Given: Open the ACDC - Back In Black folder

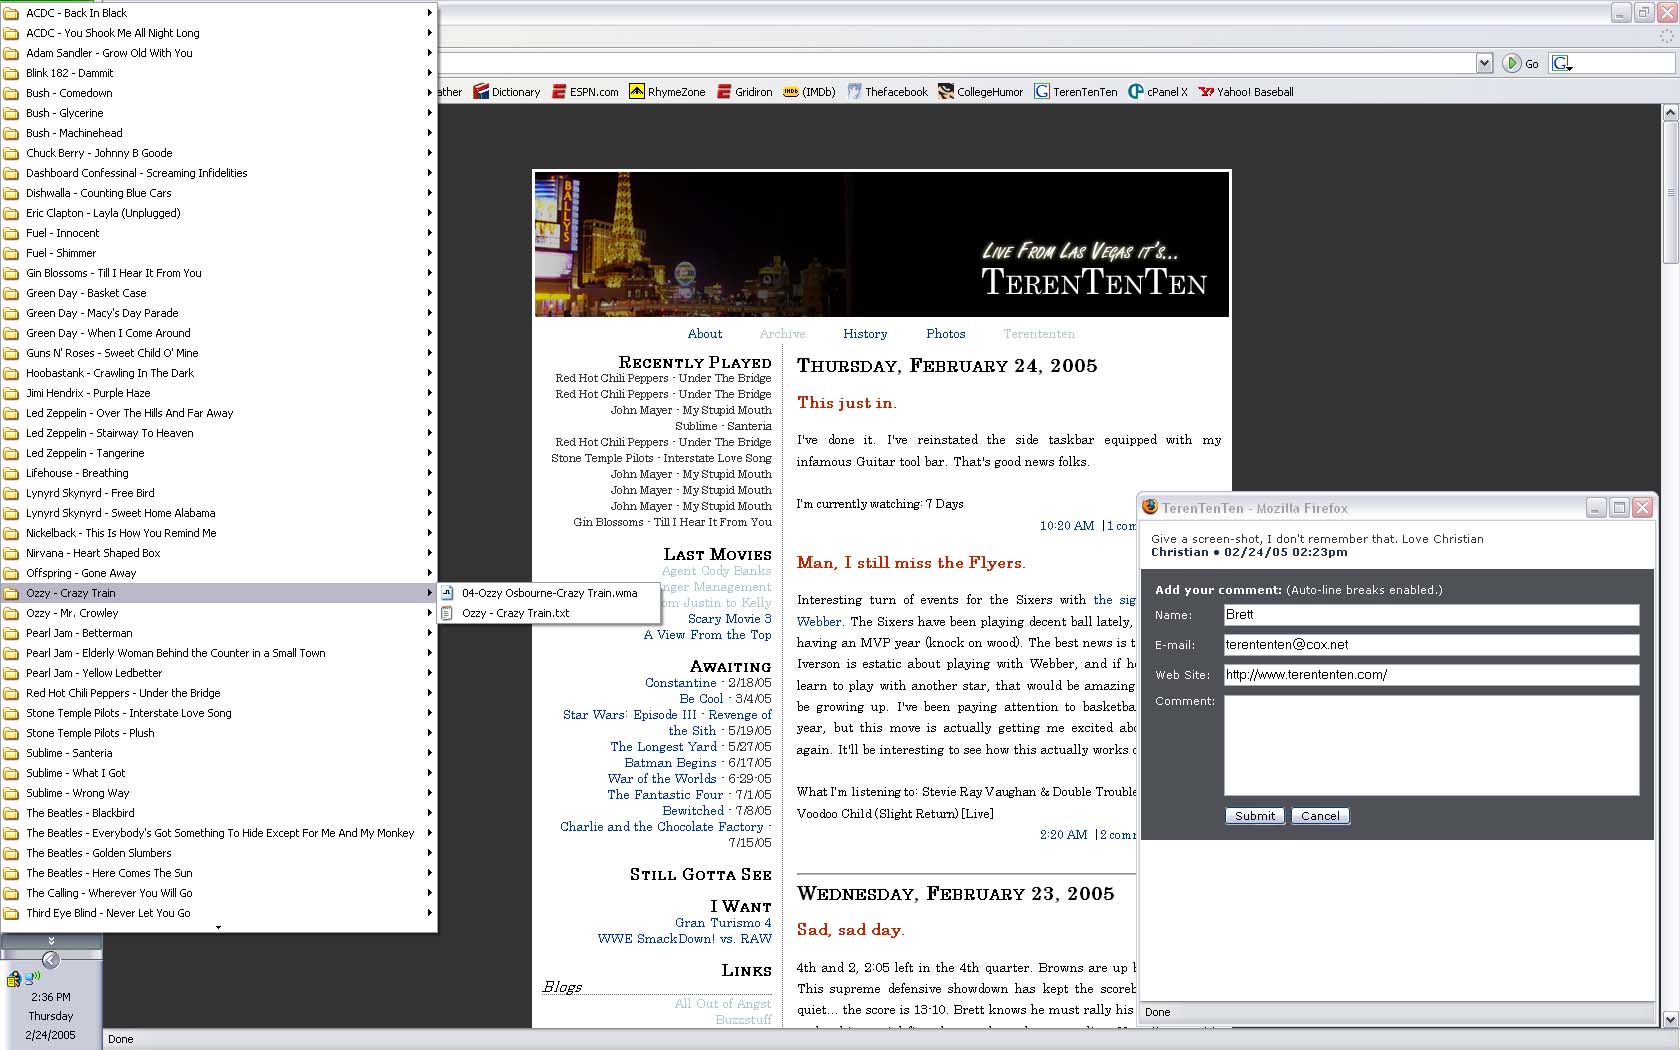Looking at the screenshot, I should point(219,13).
